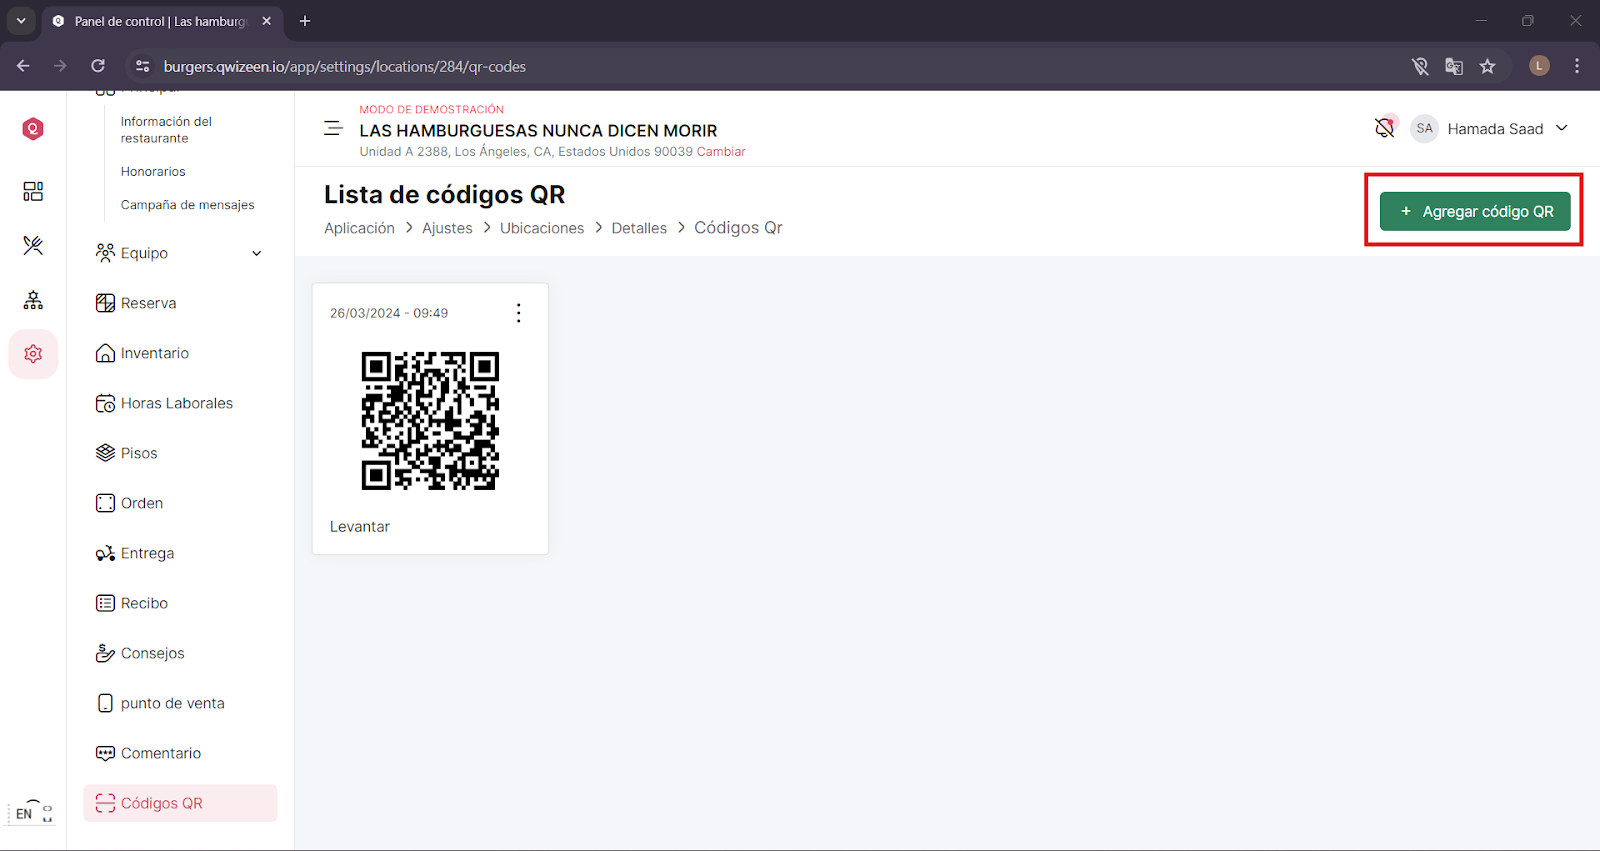Click the Consejos hand-coin icon

(x=105, y=653)
